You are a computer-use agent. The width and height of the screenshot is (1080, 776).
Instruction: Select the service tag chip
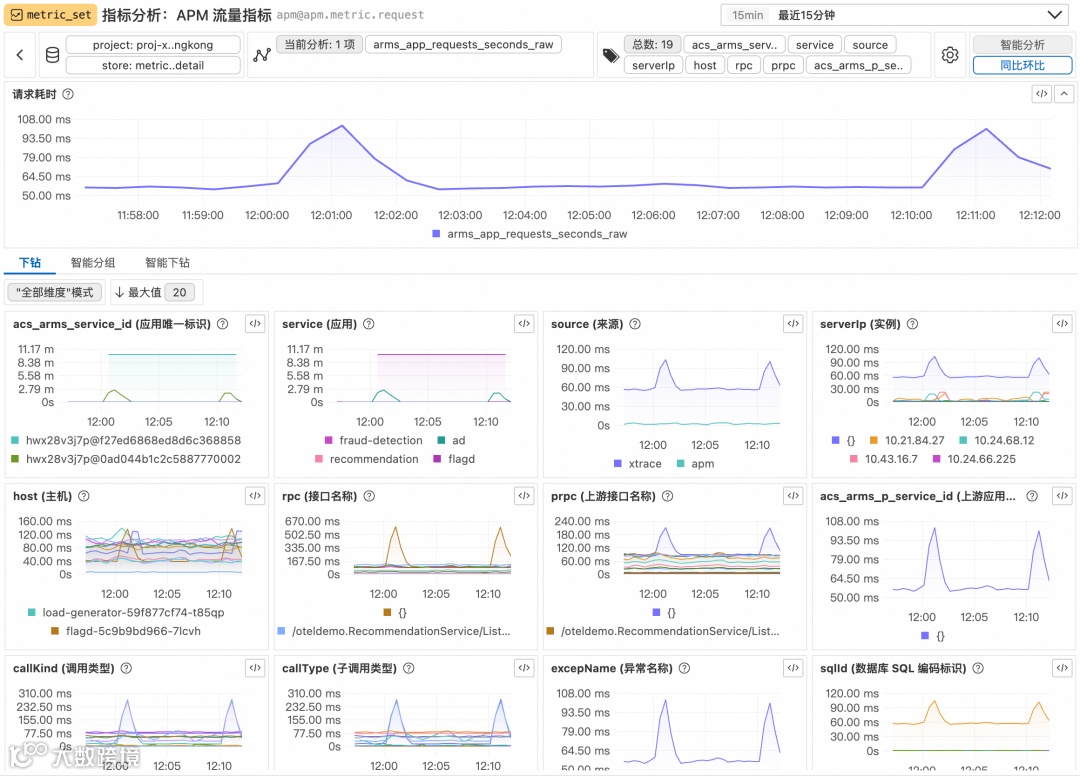pyautogui.click(x=815, y=45)
